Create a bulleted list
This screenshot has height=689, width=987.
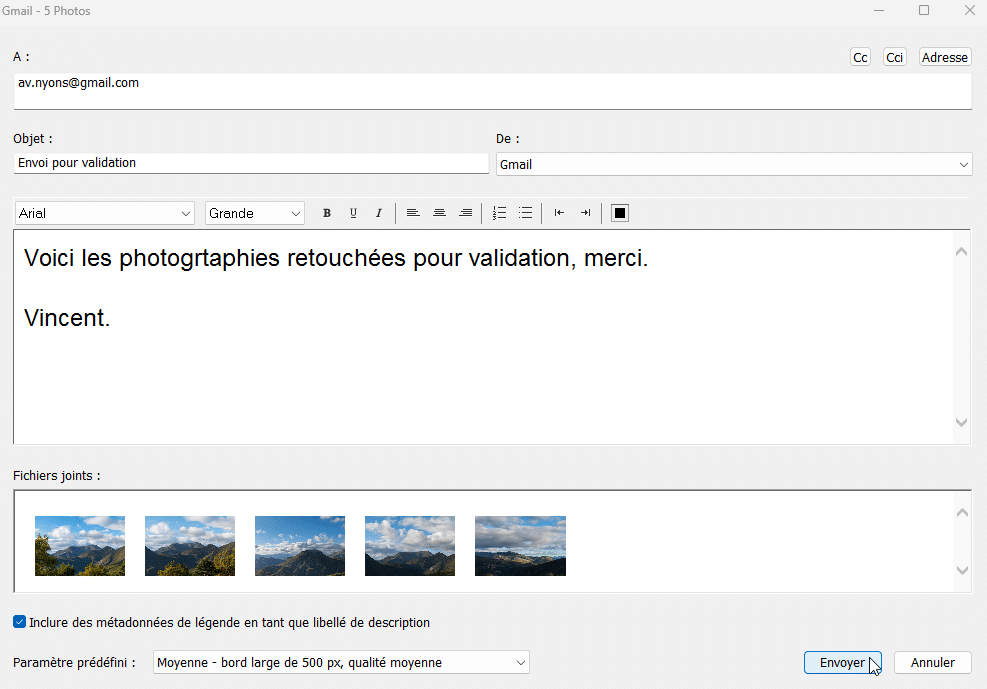[x=525, y=212]
